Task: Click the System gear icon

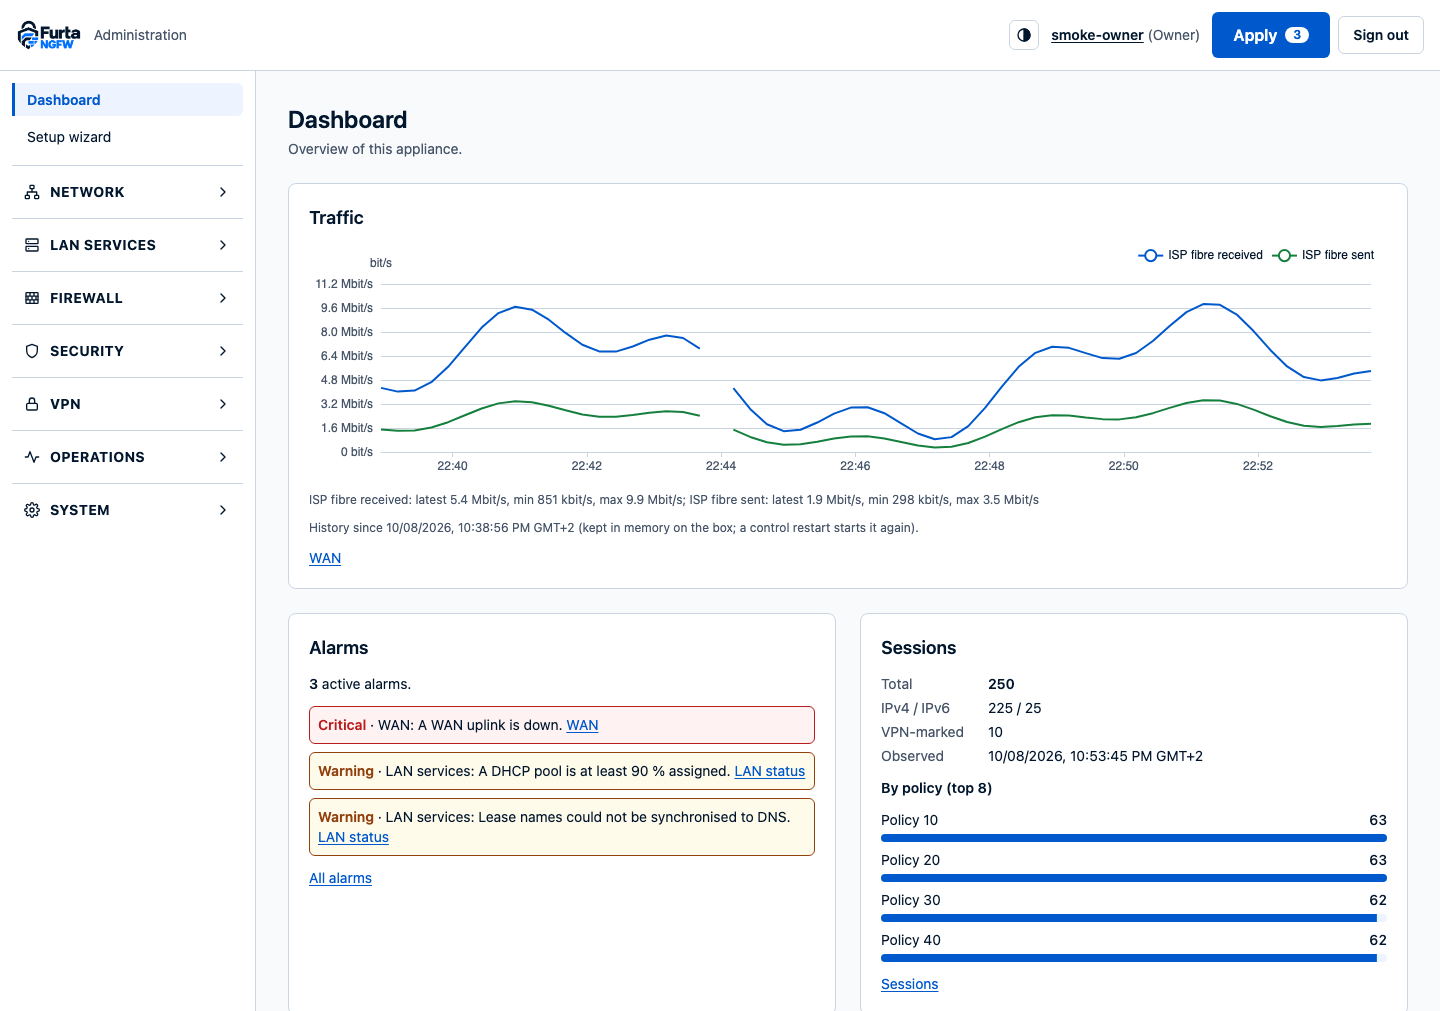Action: pyautogui.click(x=32, y=510)
